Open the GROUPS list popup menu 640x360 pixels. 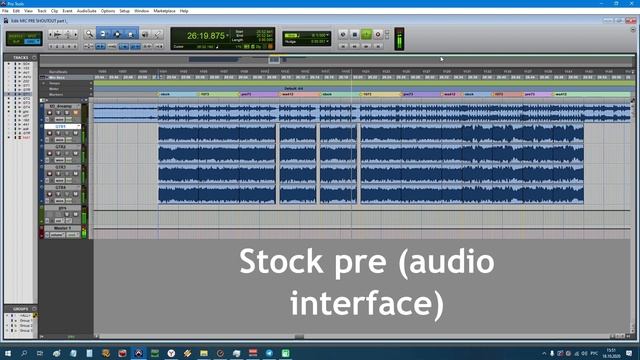34,309
